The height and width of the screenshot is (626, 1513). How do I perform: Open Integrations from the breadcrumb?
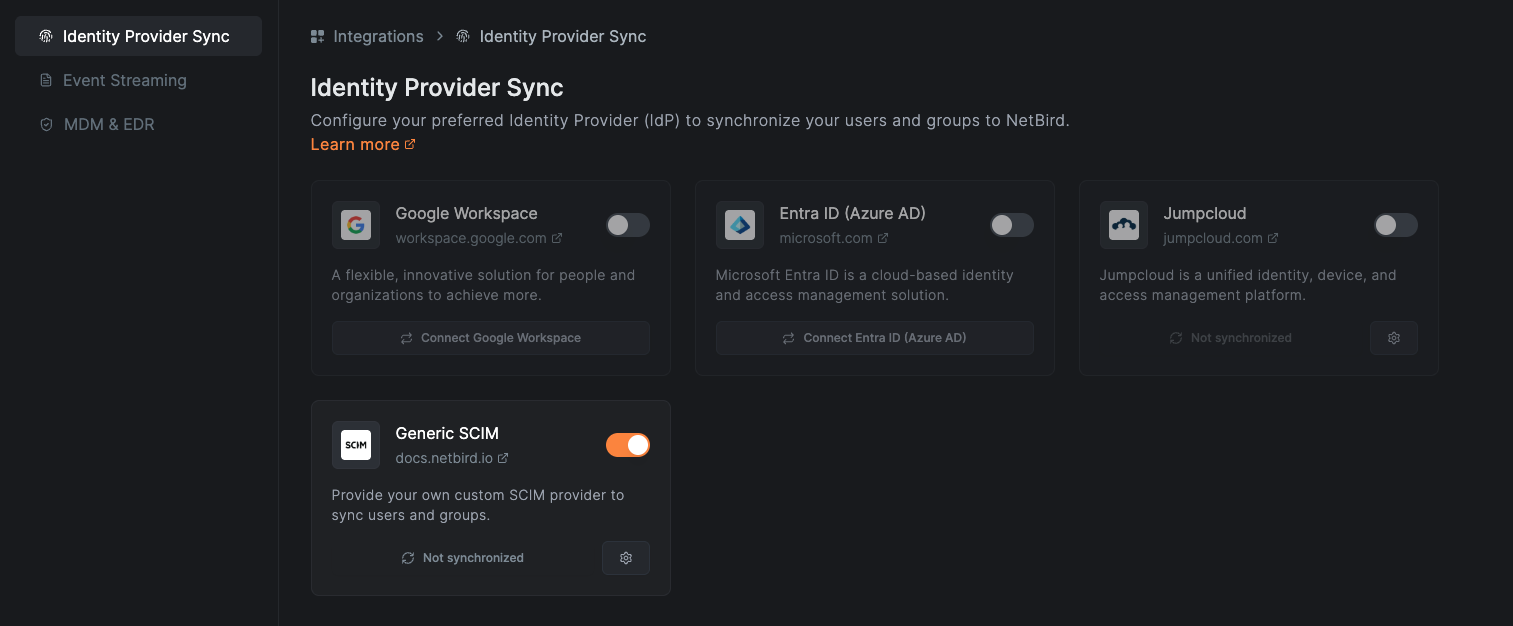tap(376, 36)
